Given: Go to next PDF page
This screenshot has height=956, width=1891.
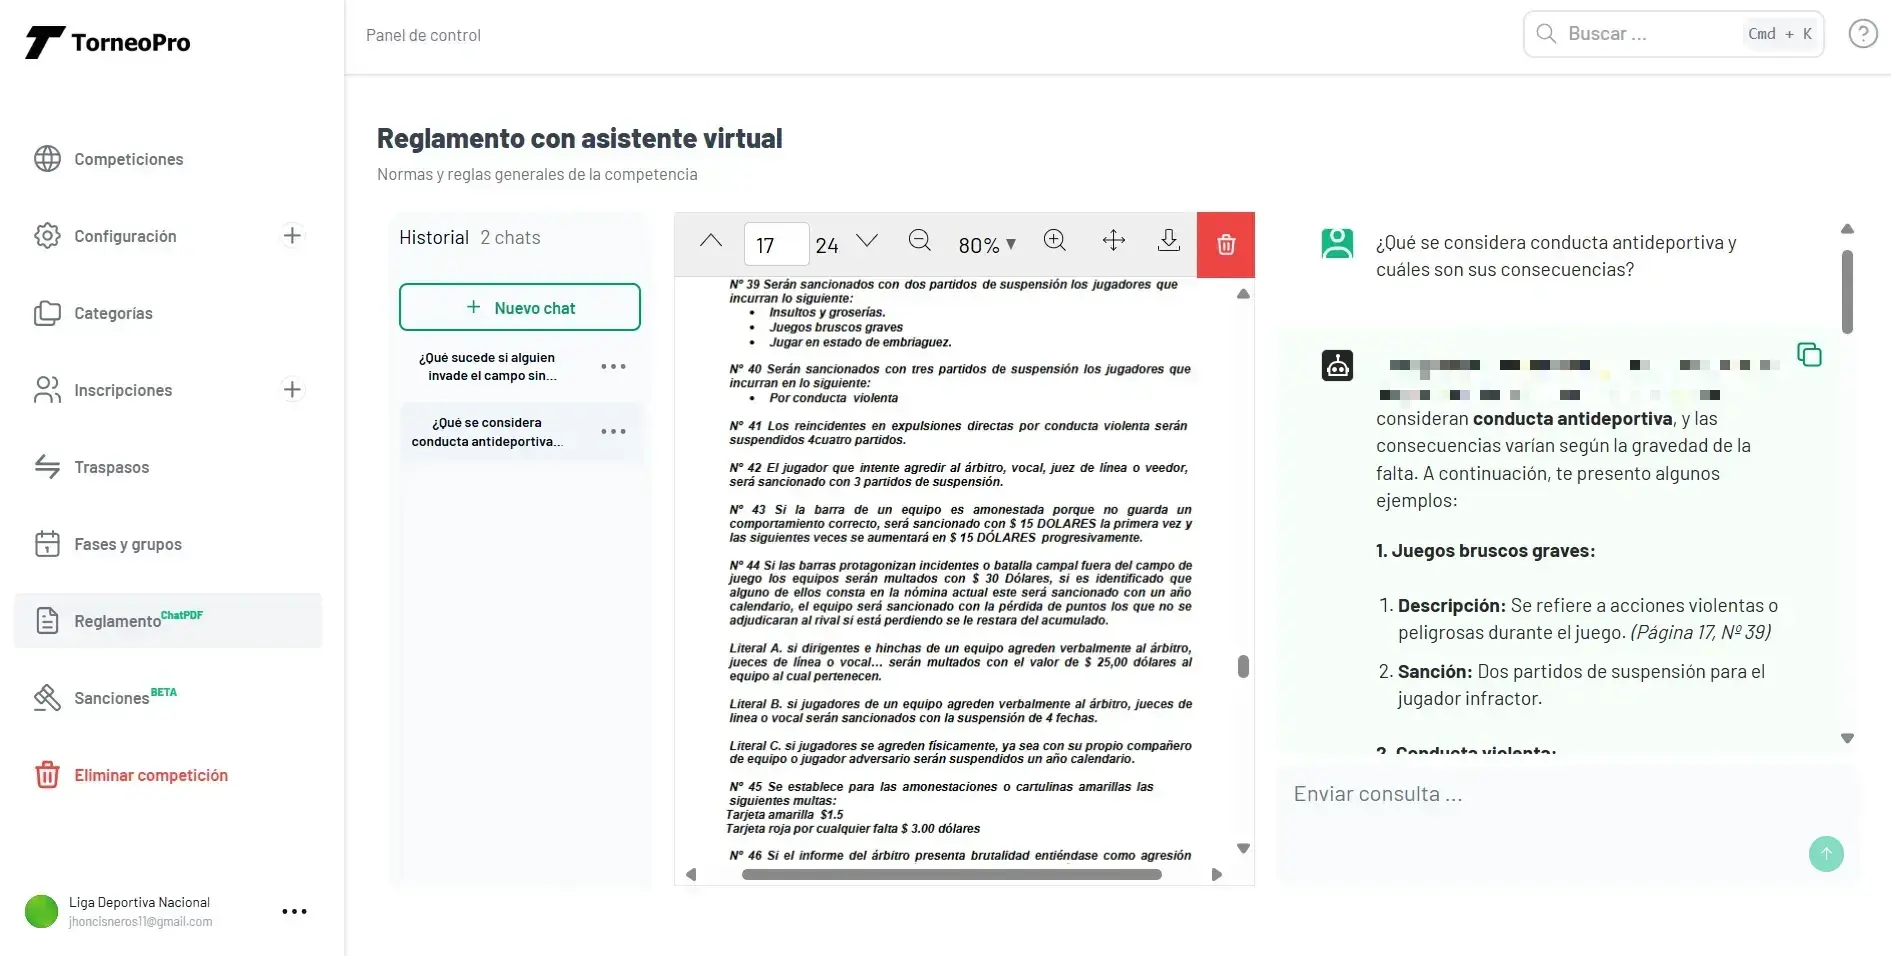Looking at the screenshot, I should coord(867,241).
